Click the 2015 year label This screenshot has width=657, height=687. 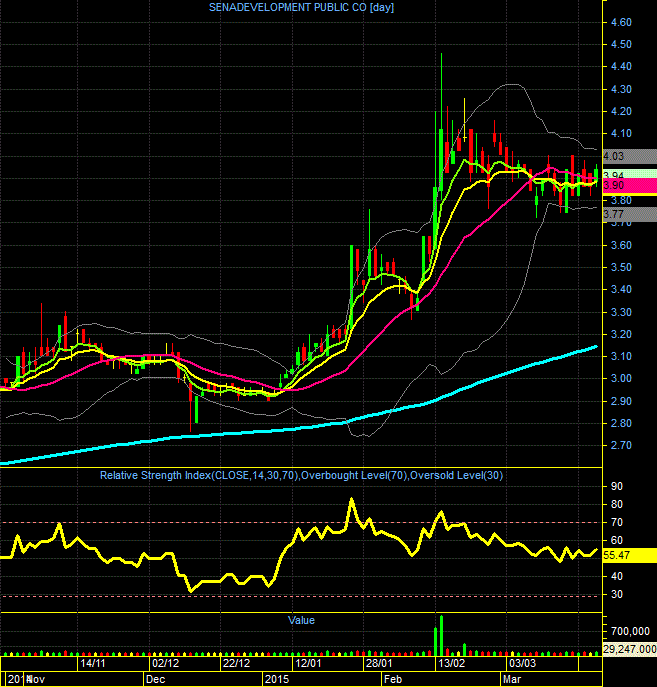pos(277,679)
